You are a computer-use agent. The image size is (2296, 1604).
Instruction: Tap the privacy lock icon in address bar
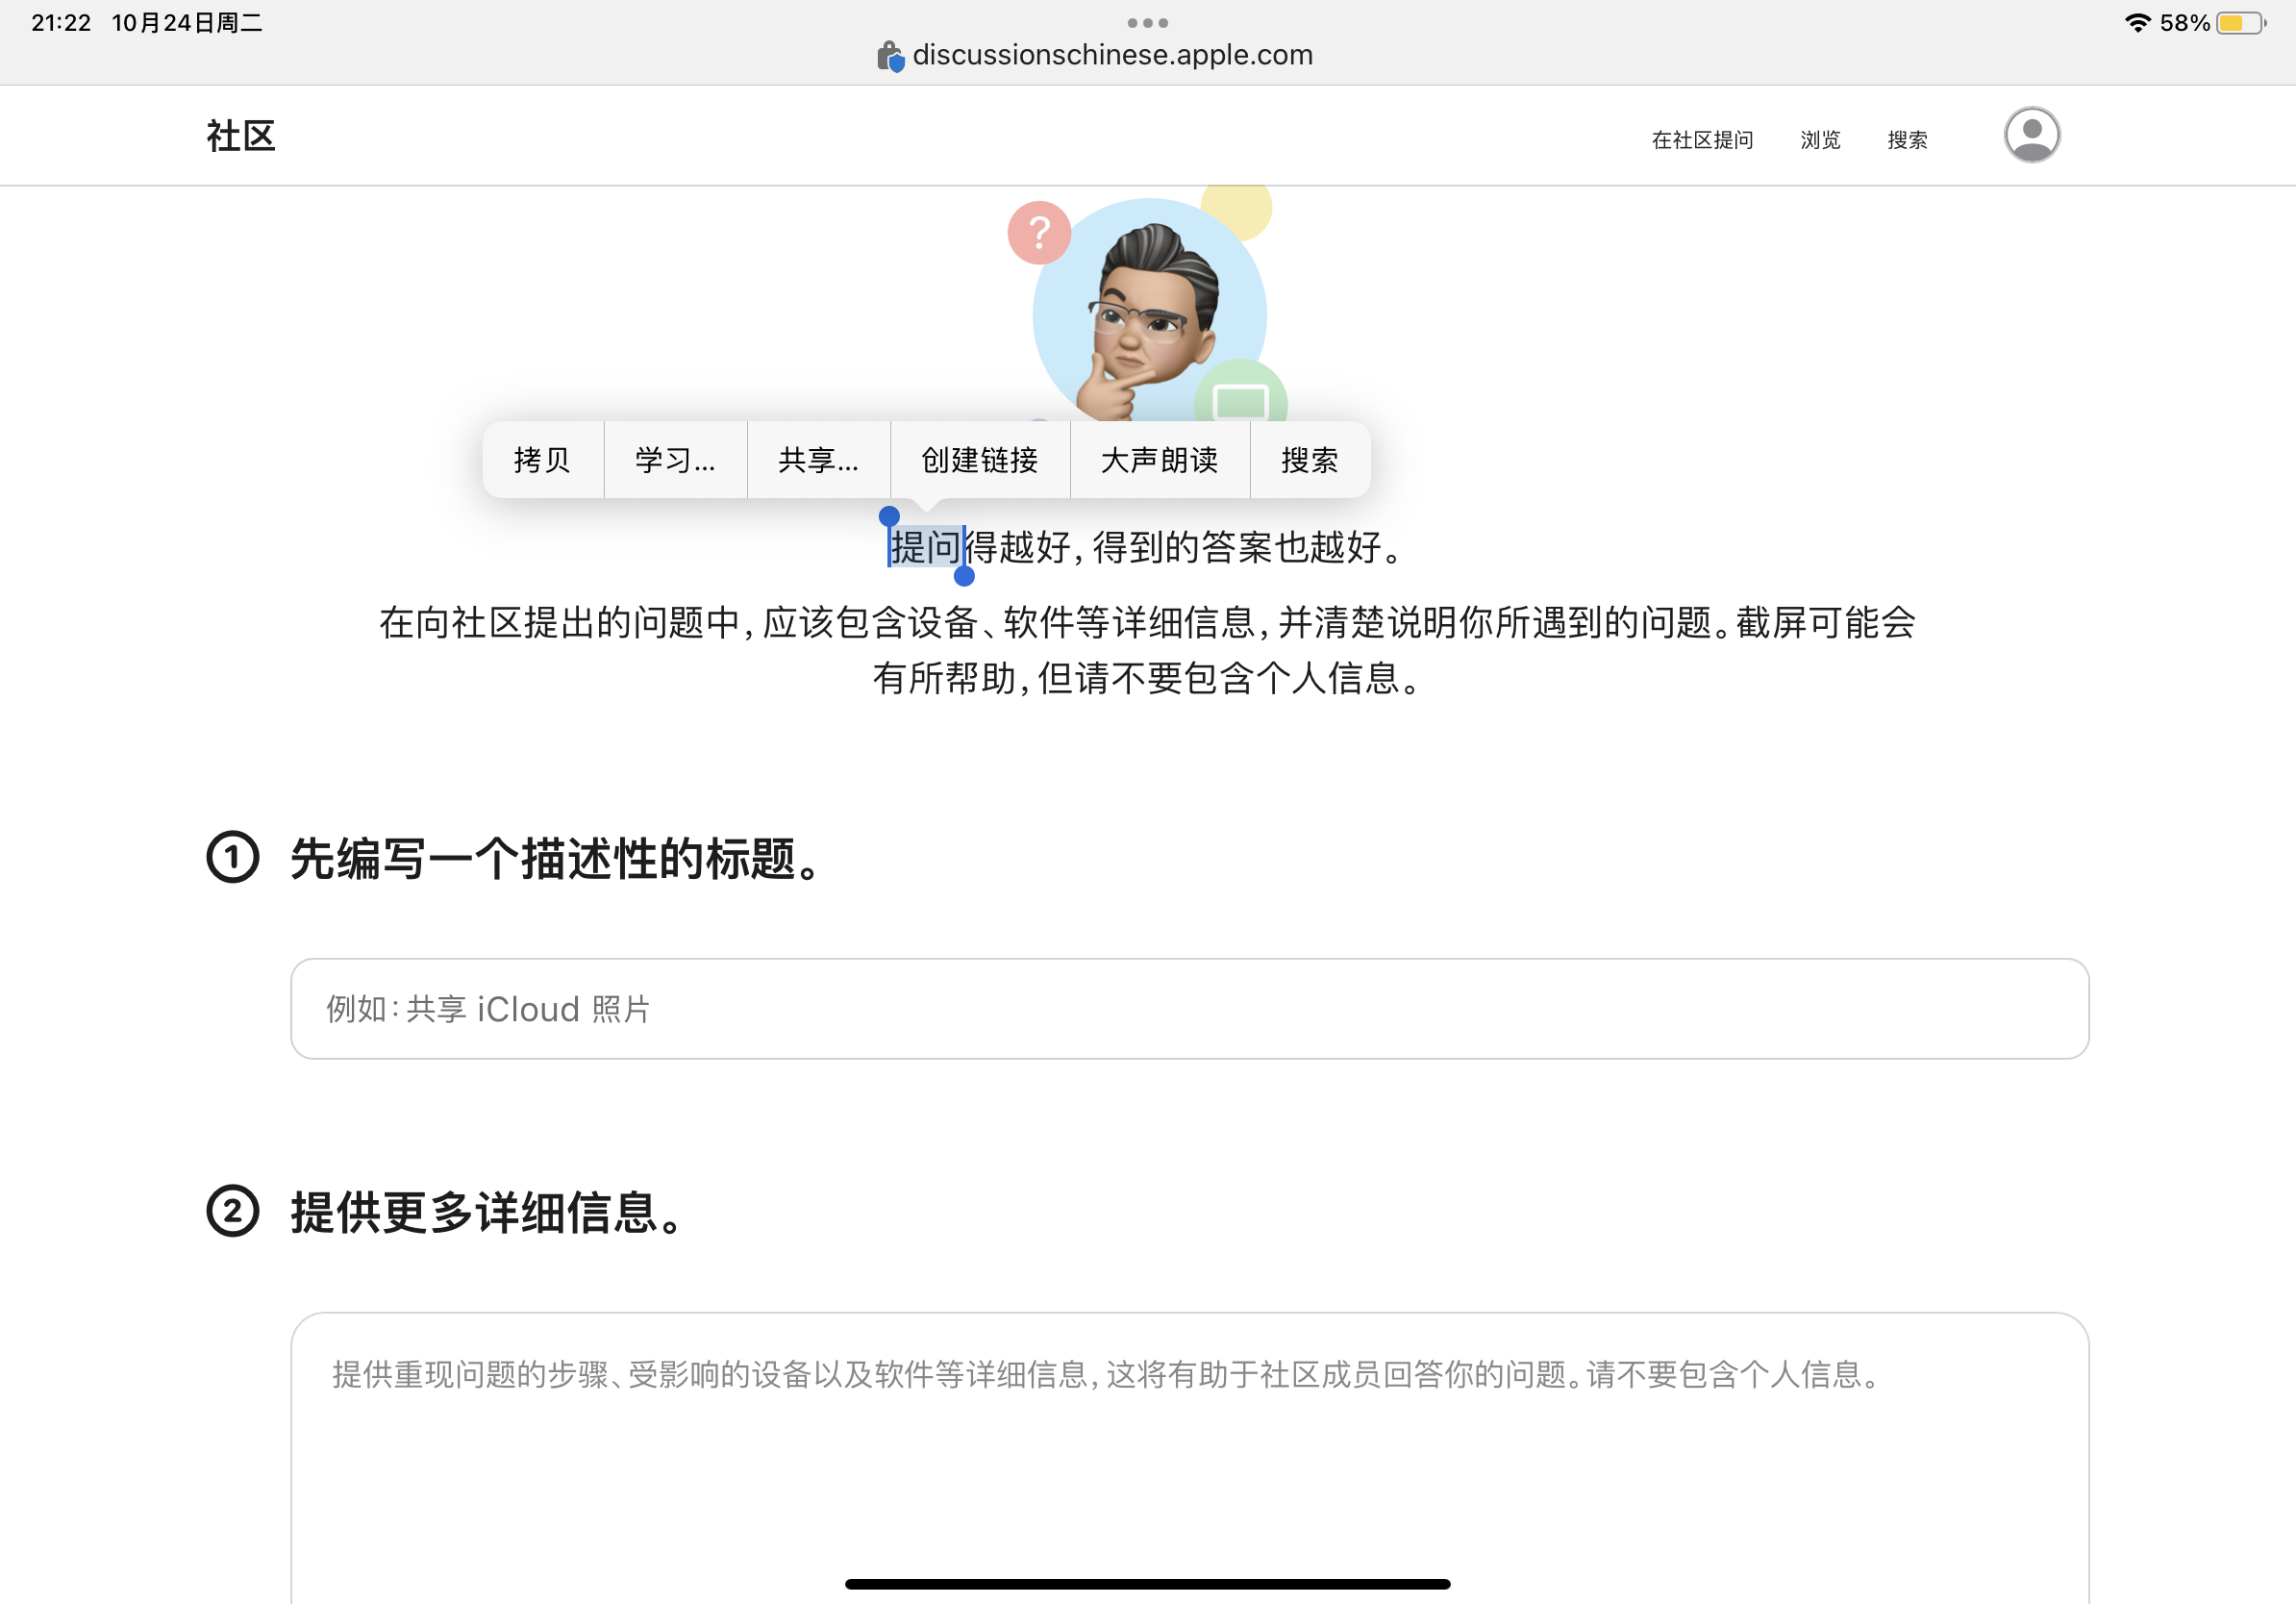pyautogui.click(x=889, y=56)
